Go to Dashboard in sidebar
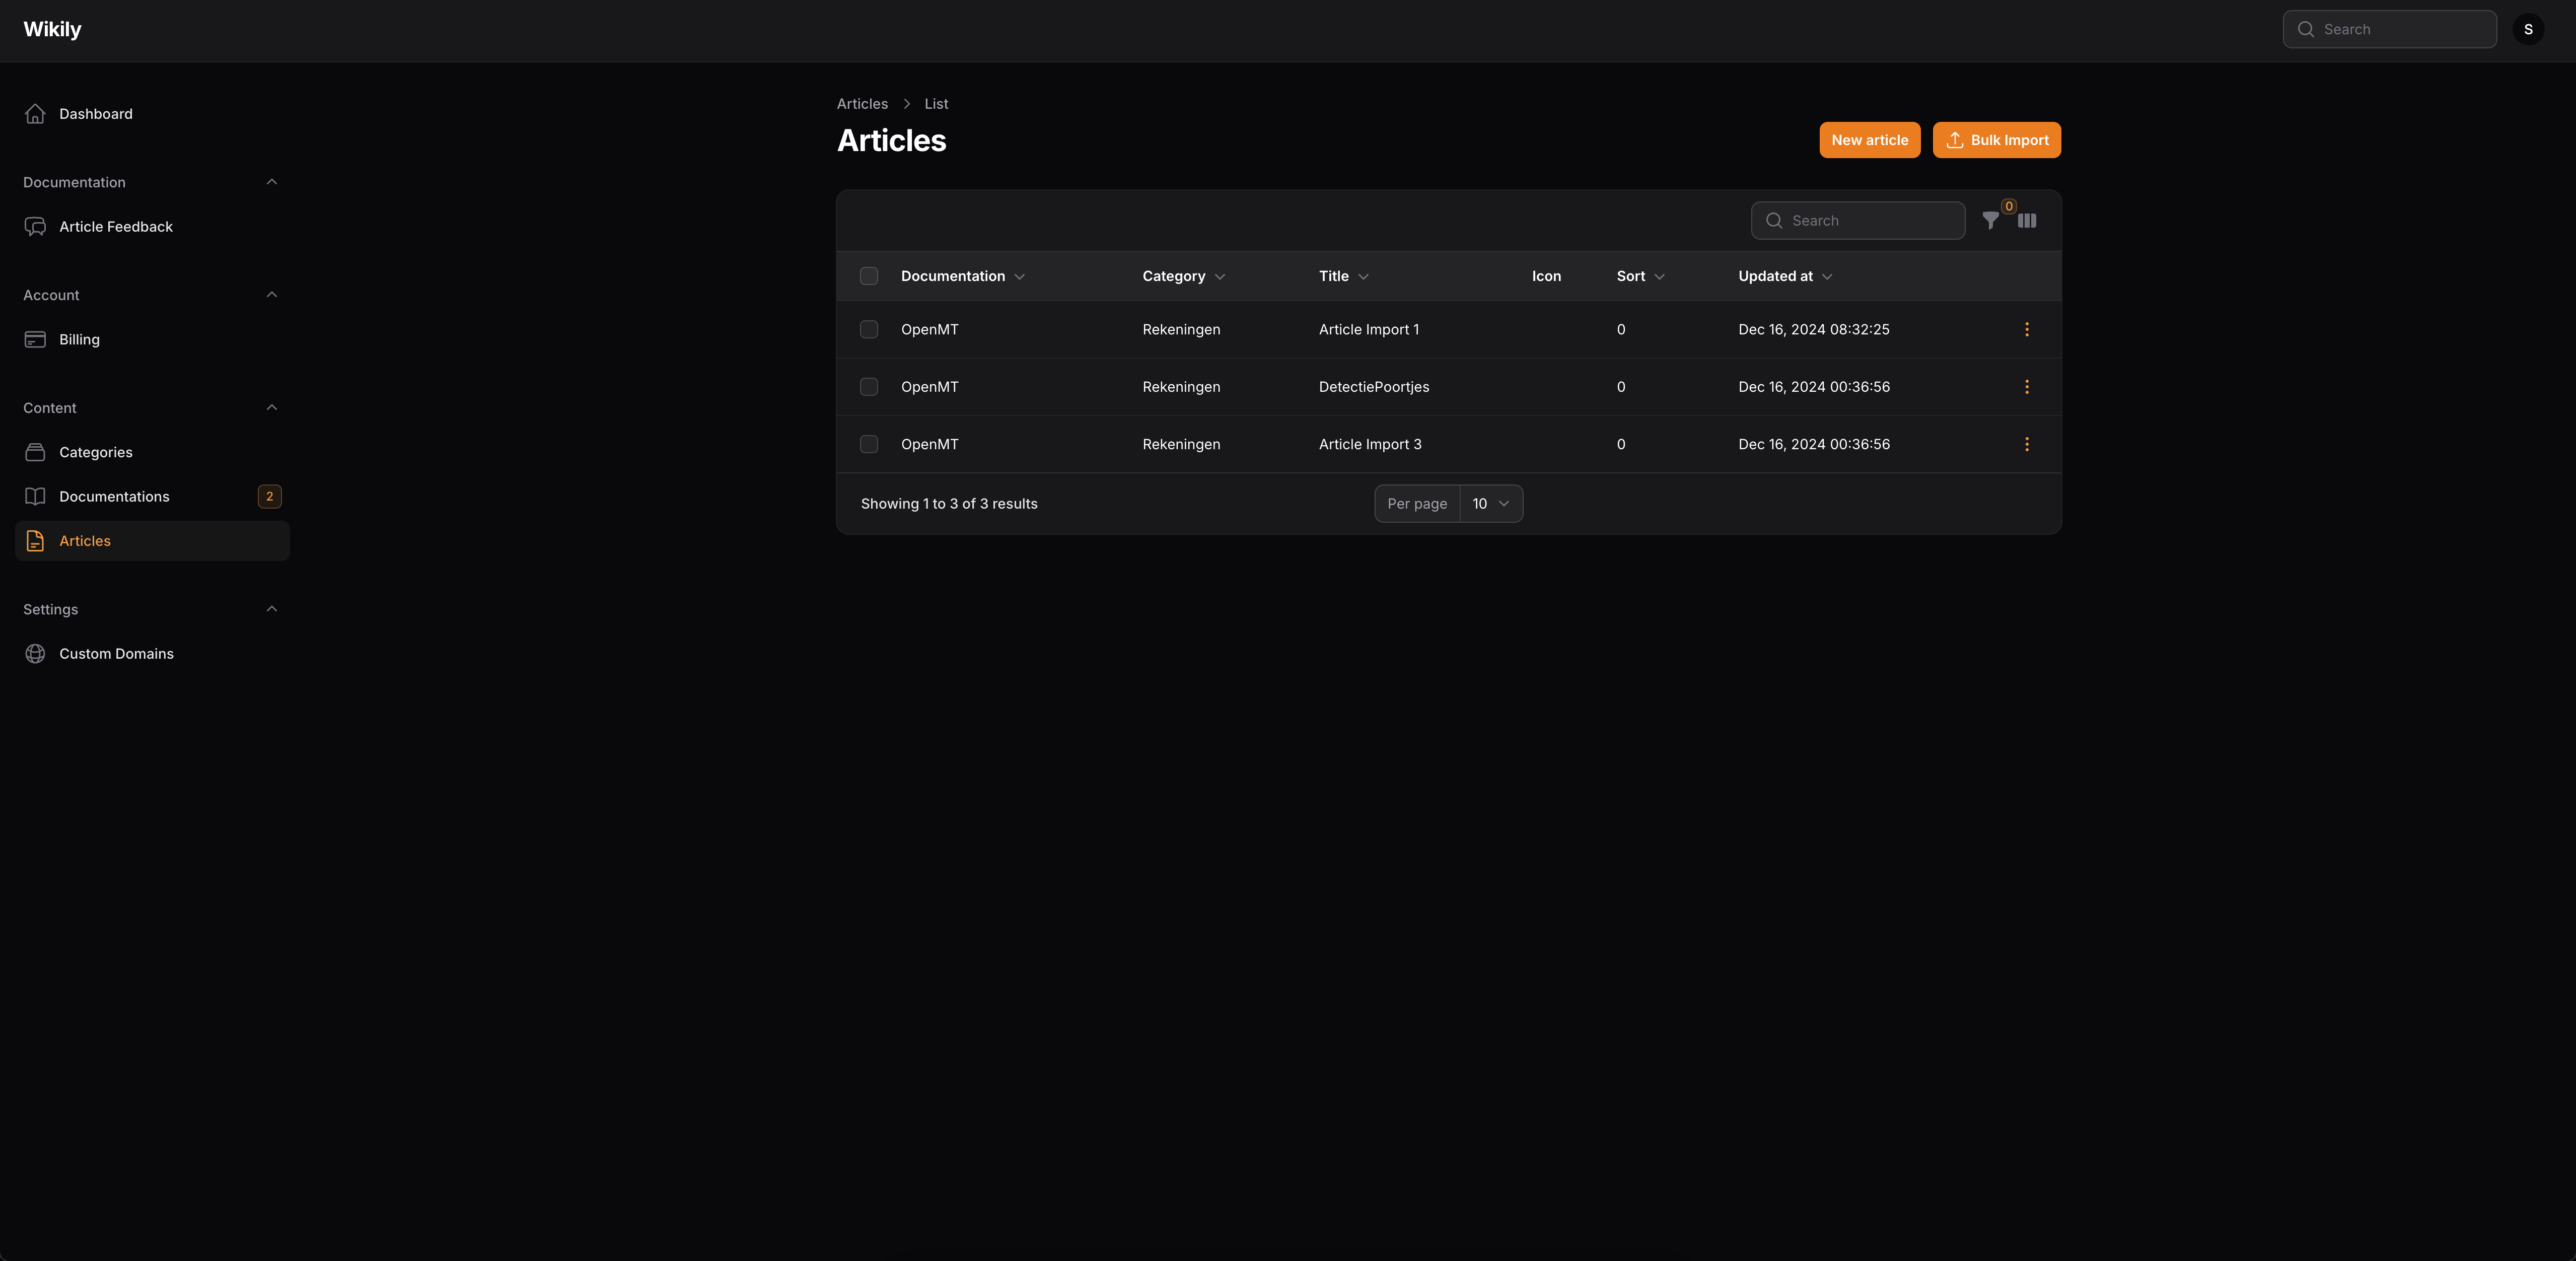This screenshot has width=2576, height=1261. pyautogui.click(x=152, y=114)
